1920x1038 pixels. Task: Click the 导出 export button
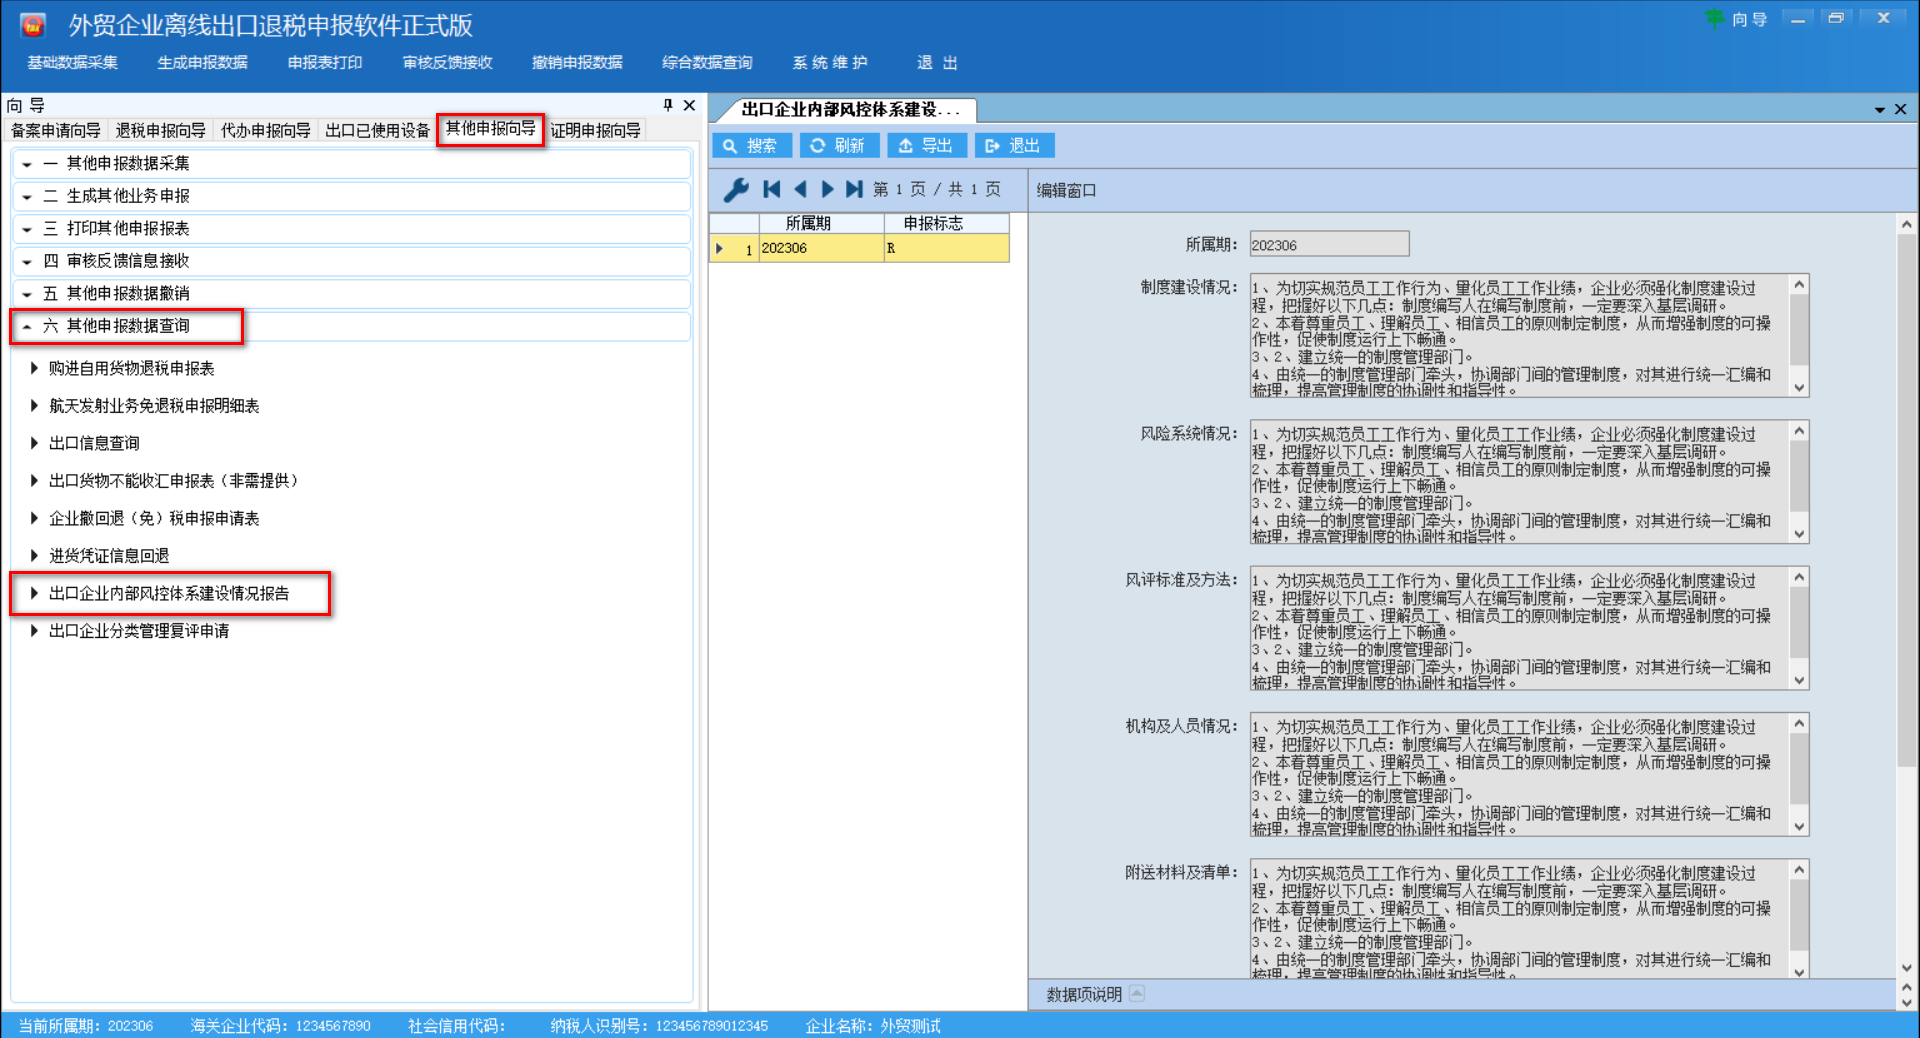(x=926, y=146)
